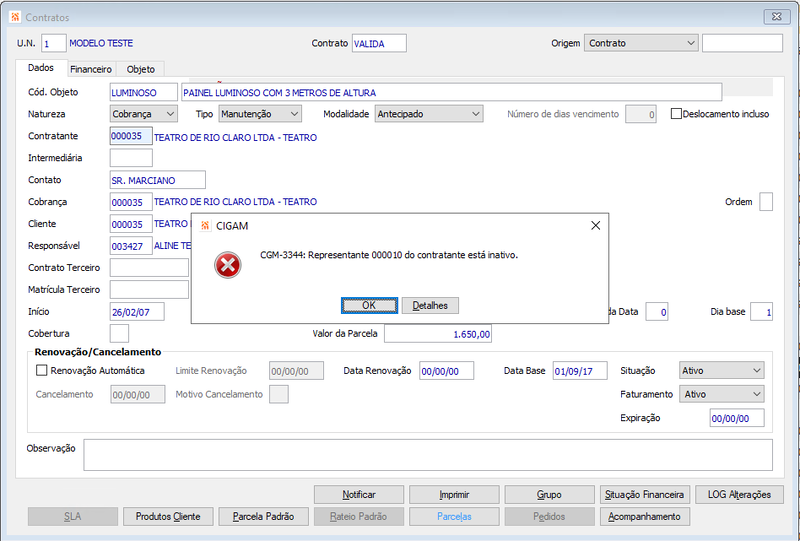
Task: Expand the Origem dropdown
Action: (641, 43)
